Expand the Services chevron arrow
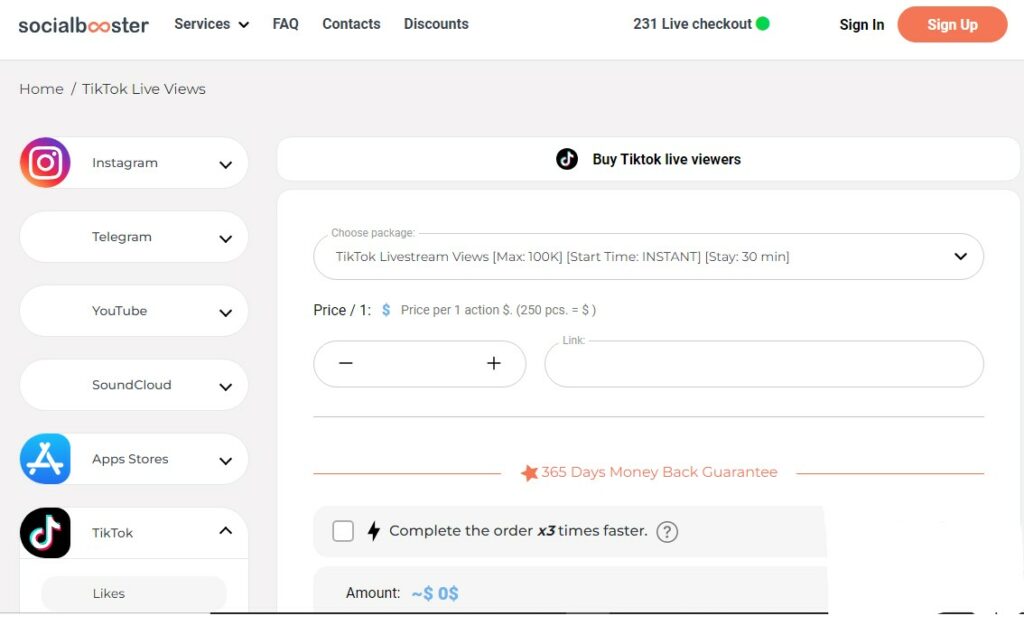The image size is (1024, 625). (x=244, y=25)
